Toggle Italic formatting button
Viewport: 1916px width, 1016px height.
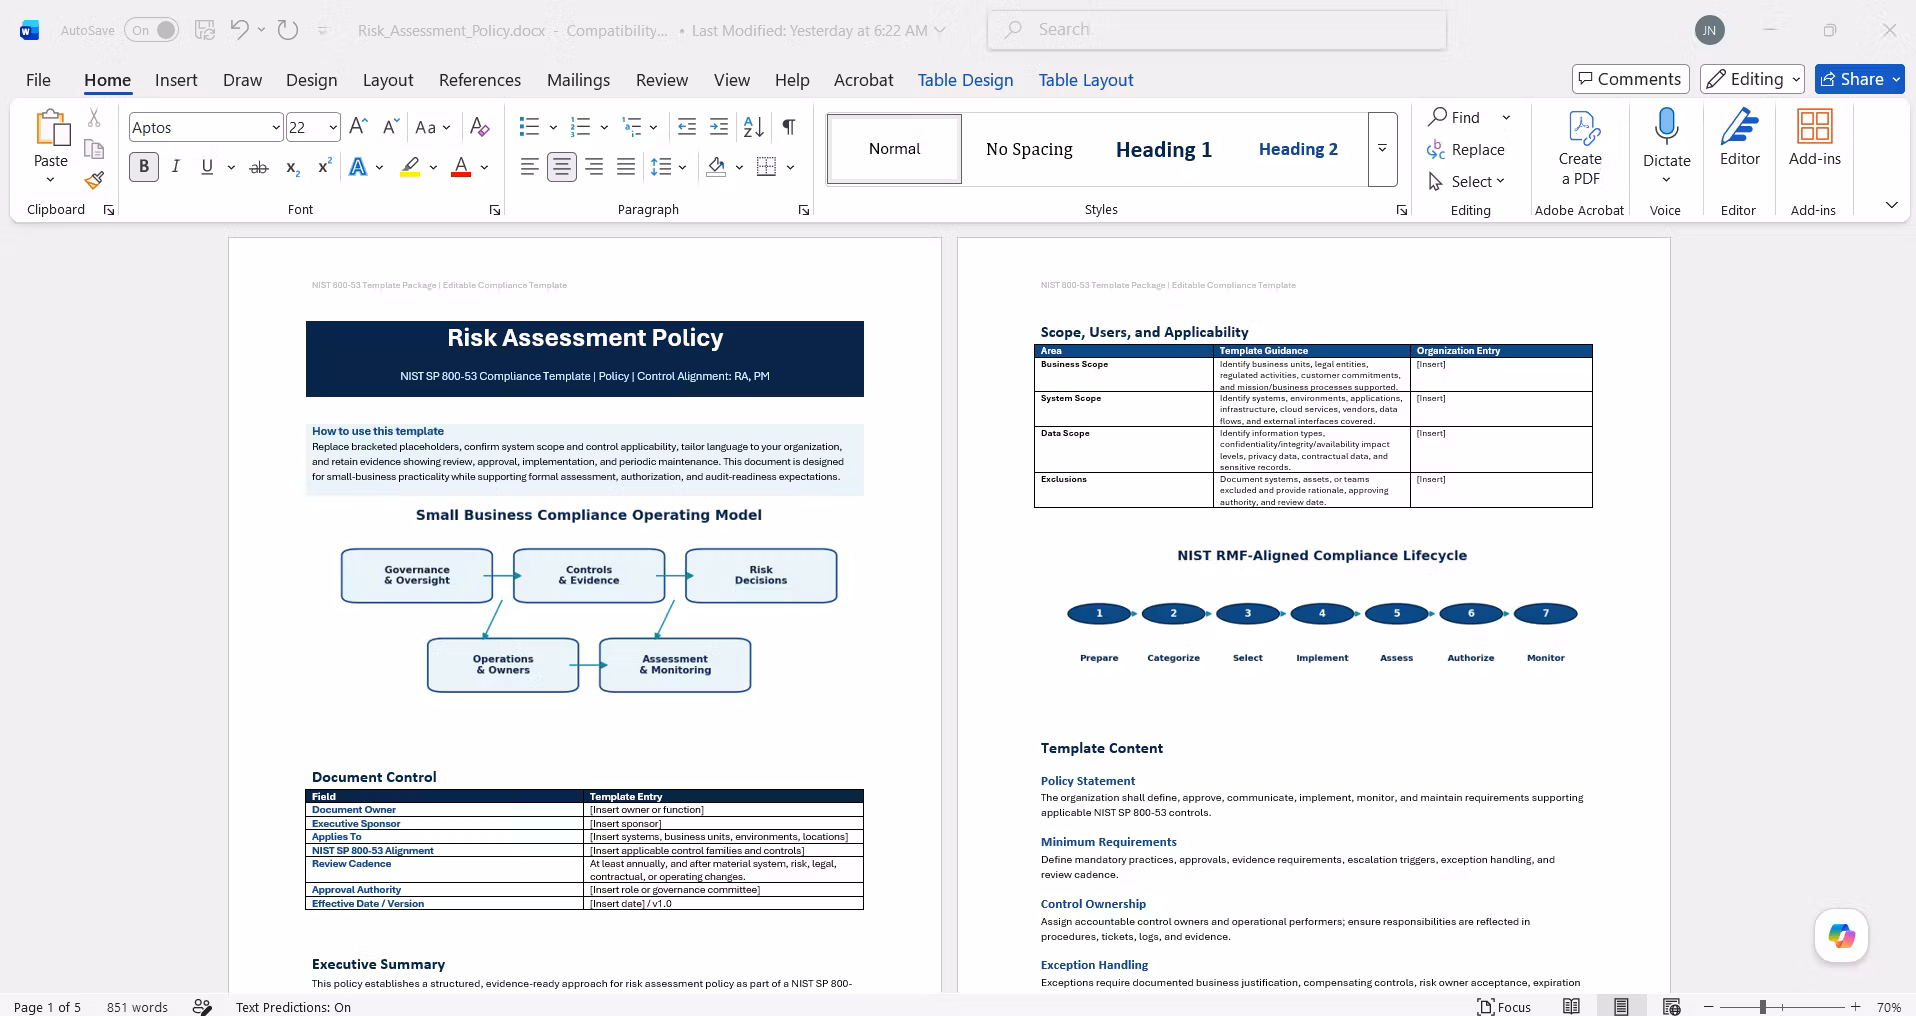(176, 167)
